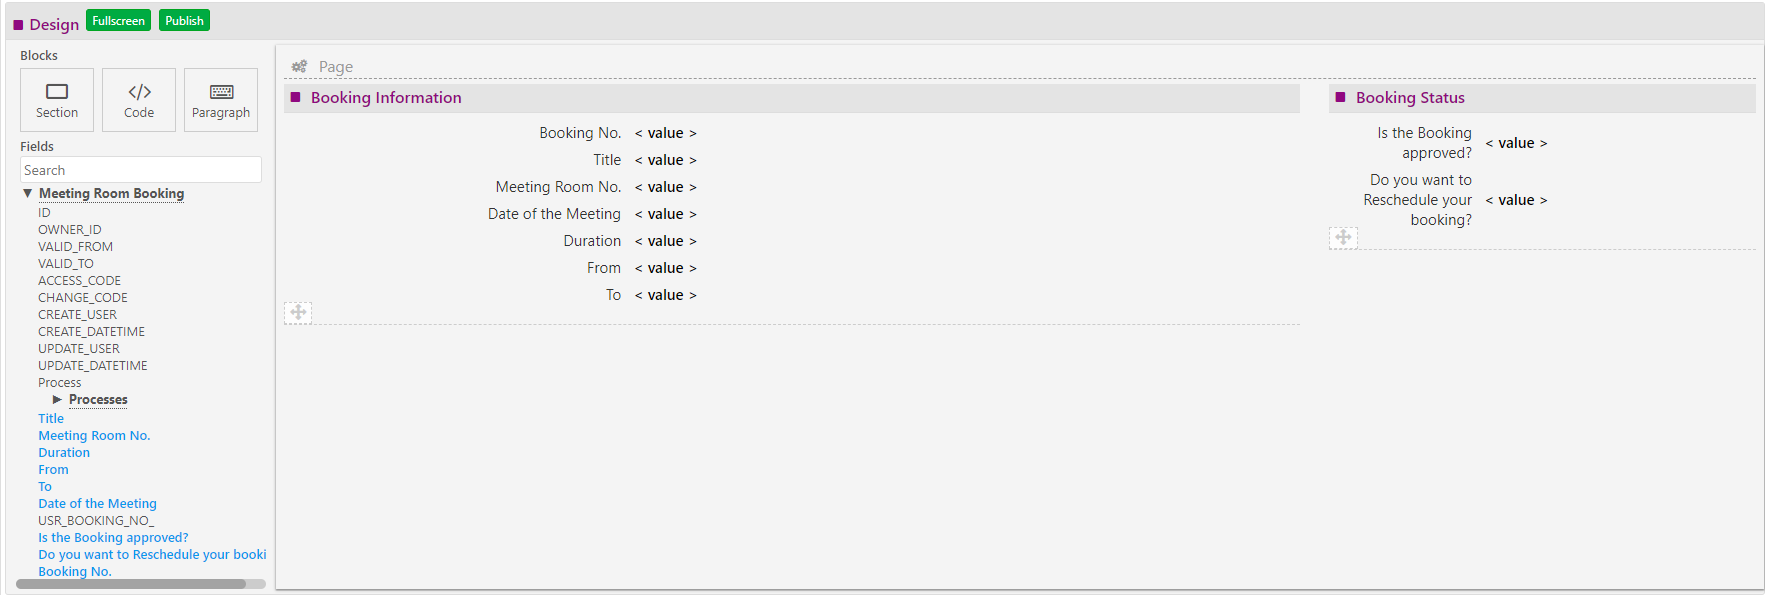Collapse the Meeting Room Booking field tree
1766x595 pixels.
click(x=27, y=193)
